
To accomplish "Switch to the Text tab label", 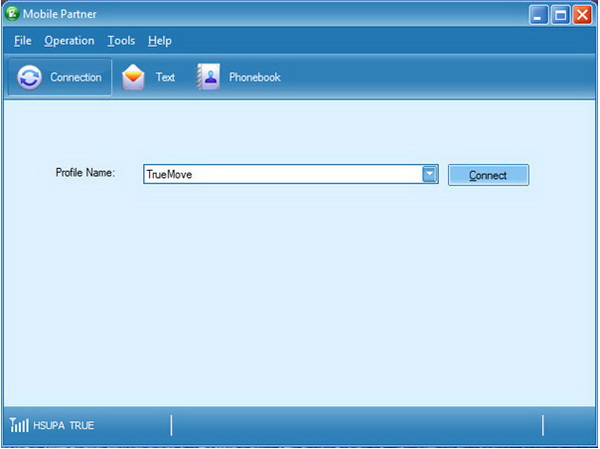I will tap(165, 77).
